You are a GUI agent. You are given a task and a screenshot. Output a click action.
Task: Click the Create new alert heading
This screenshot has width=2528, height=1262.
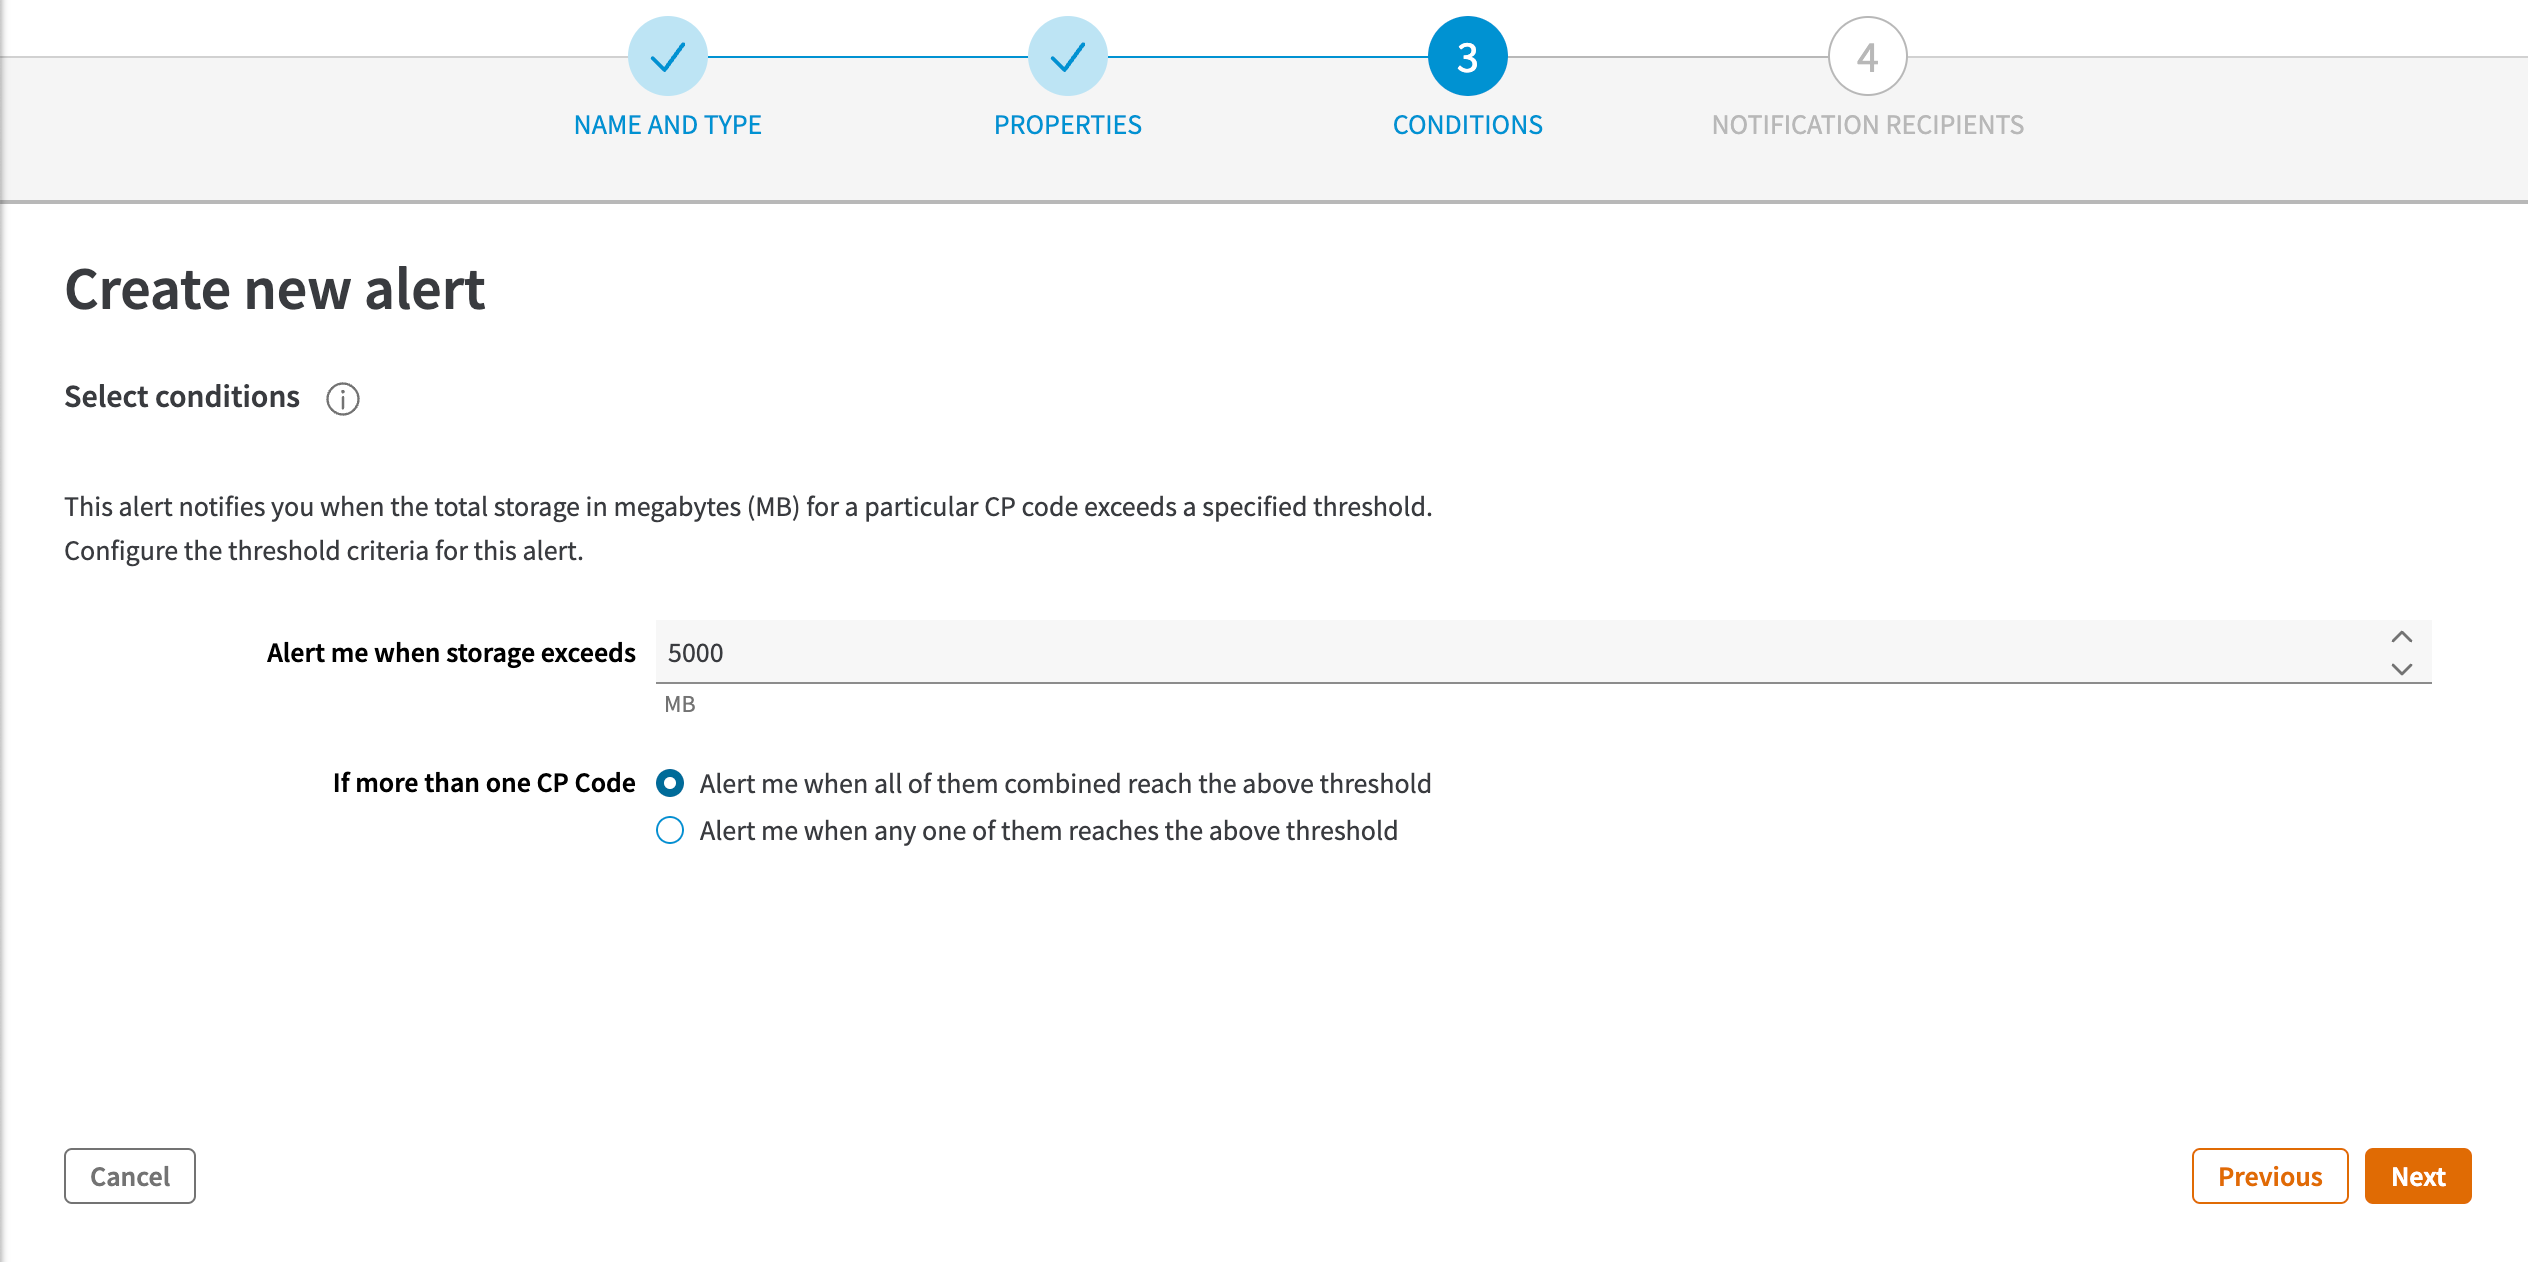click(x=275, y=290)
